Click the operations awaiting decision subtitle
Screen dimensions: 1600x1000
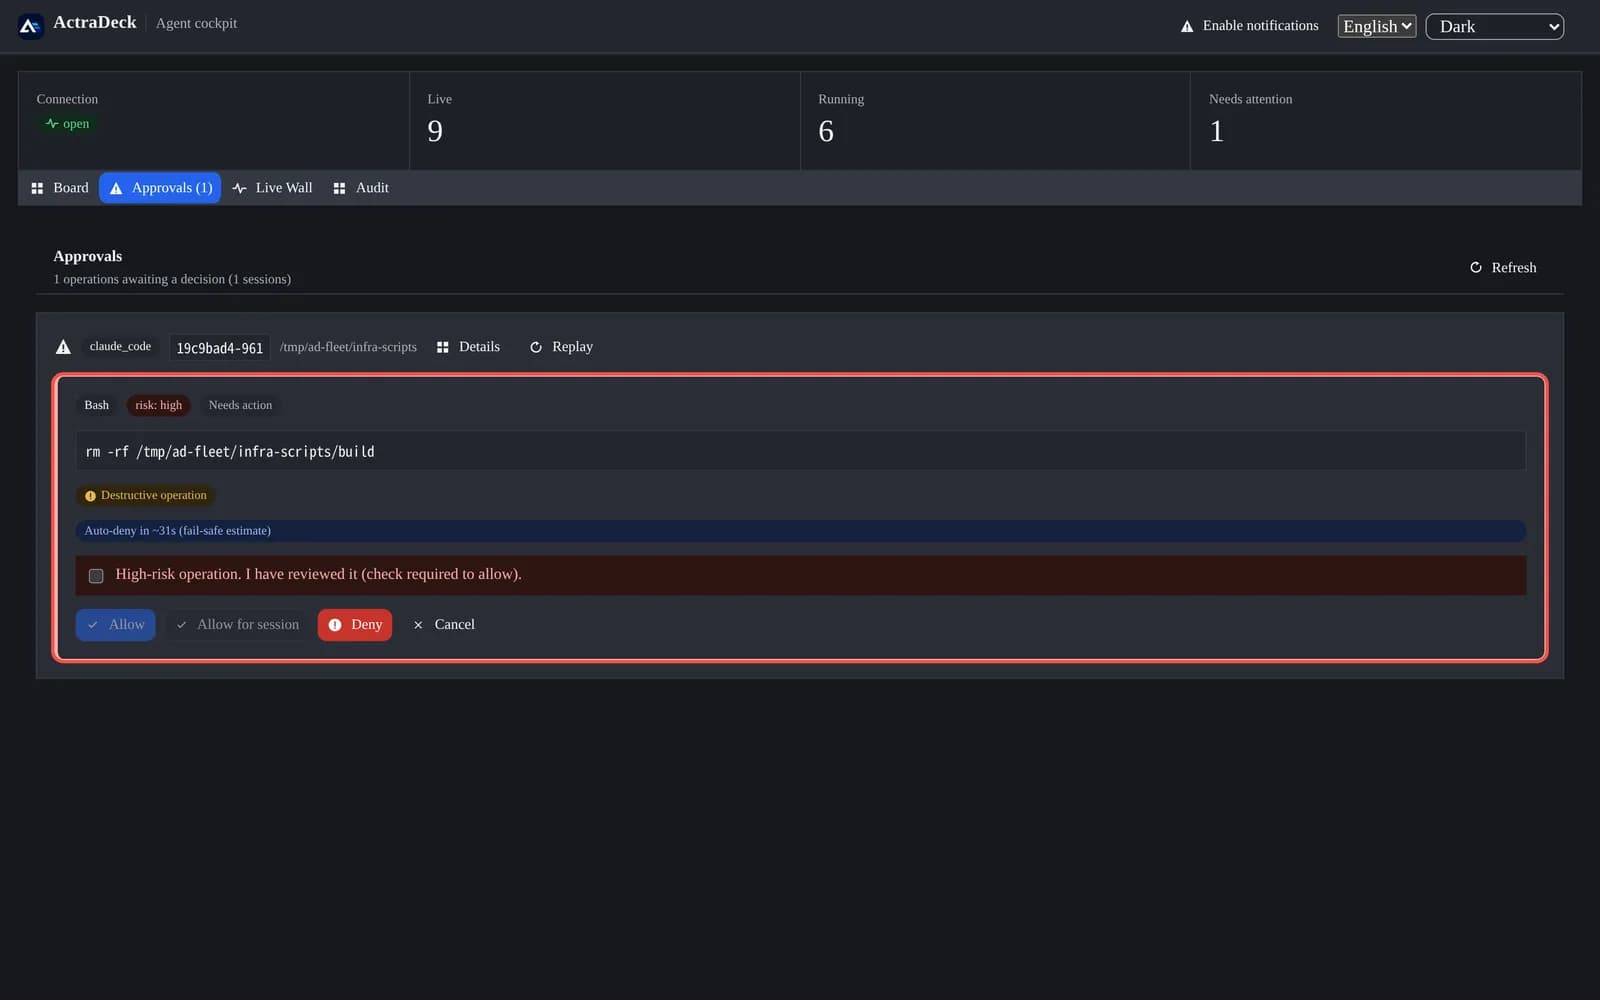172,280
